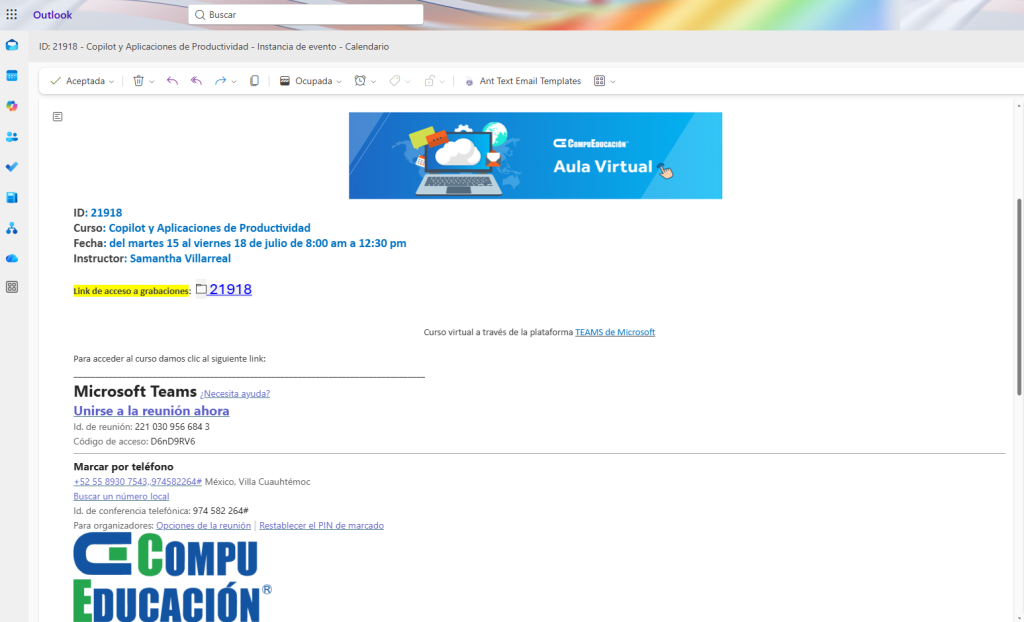This screenshot has width=1024, height=622.
Task: Open the People contacts icon
Action: click(x=12, y=136)
